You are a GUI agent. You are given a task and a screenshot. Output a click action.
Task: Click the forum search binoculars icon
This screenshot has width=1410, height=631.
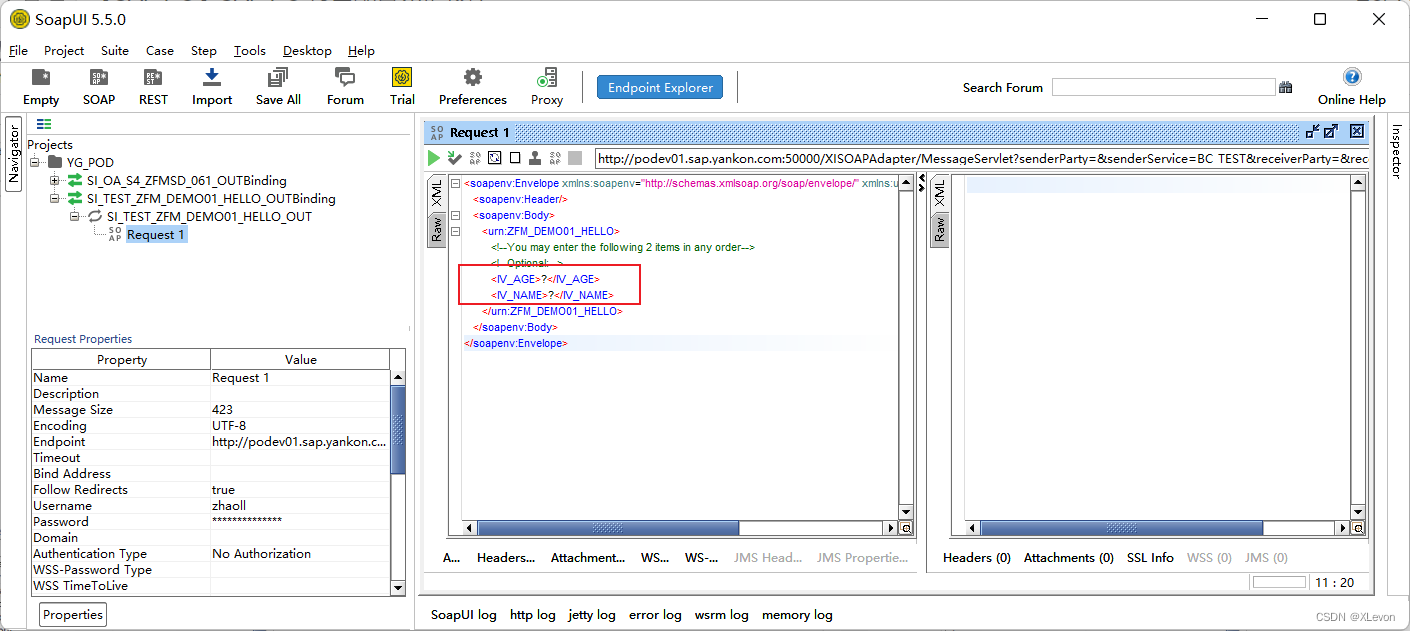click(1286, 88)
